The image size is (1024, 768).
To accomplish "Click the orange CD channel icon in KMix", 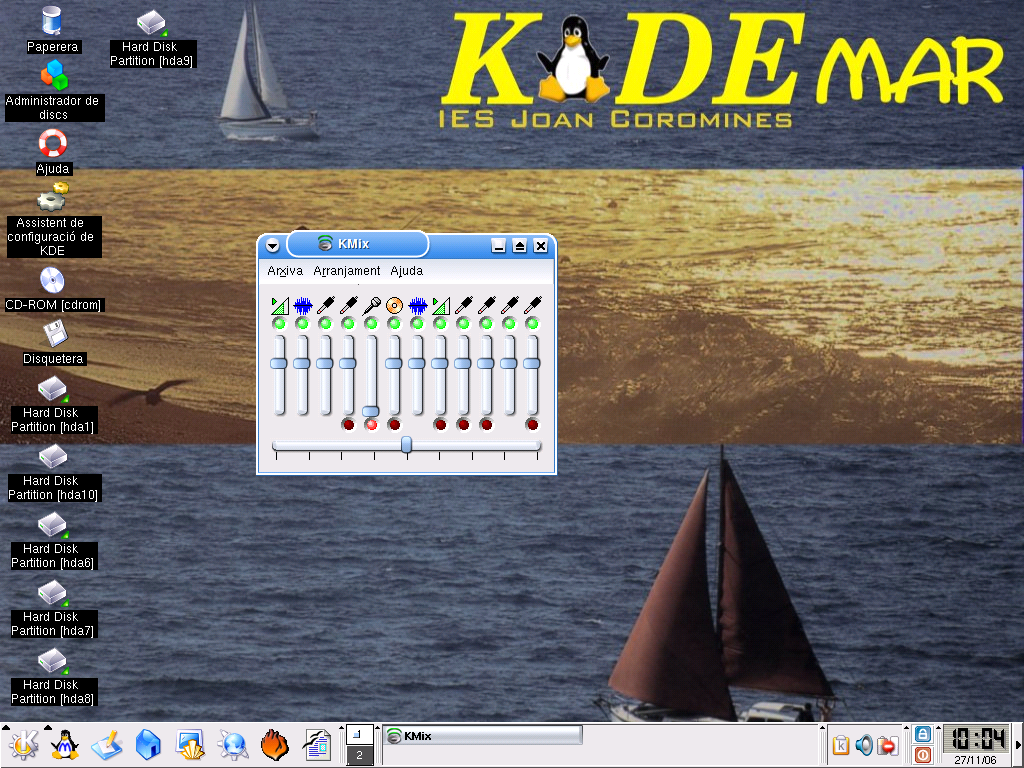I will [x=394, y=305].
